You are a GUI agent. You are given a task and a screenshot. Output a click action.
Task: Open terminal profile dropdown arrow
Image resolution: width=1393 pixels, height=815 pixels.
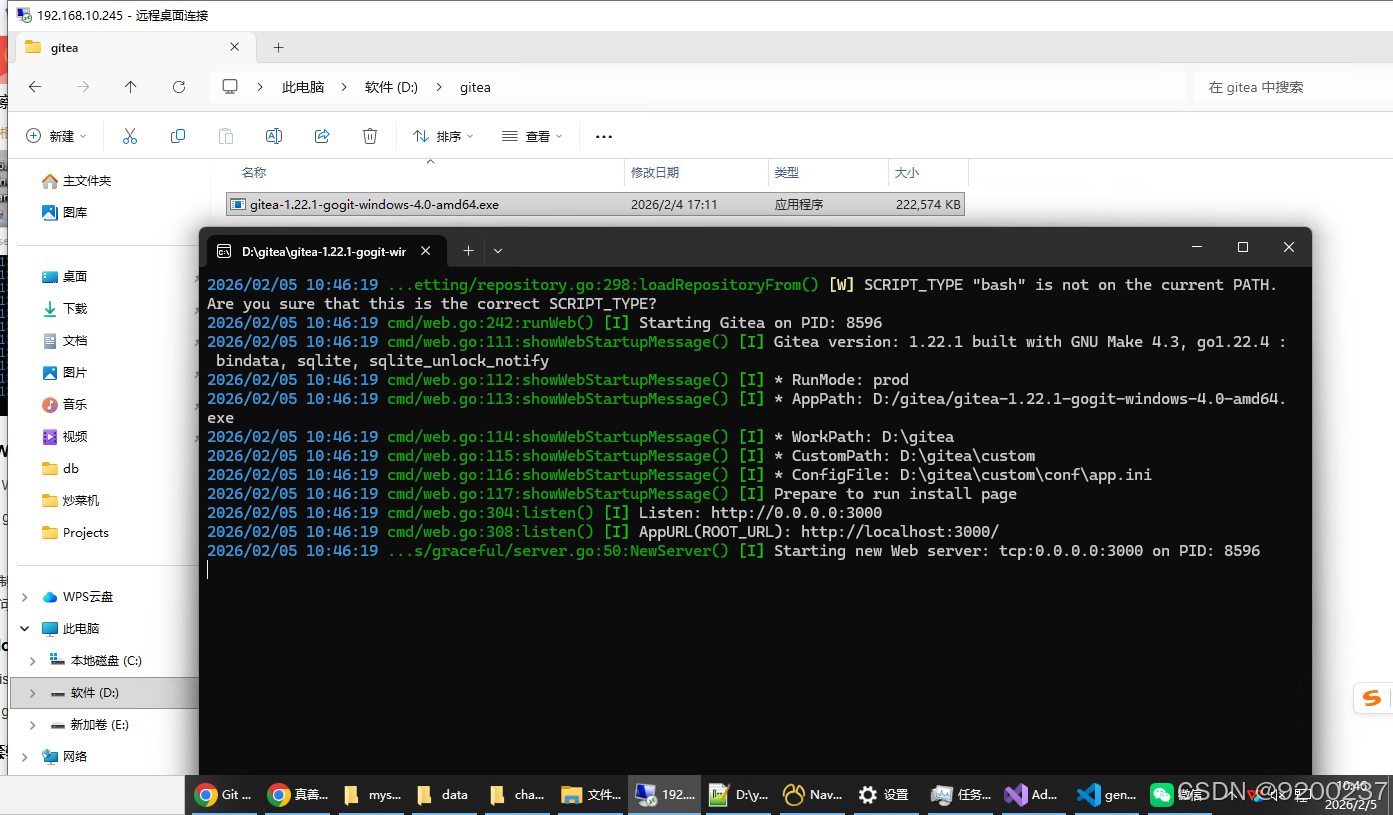click(x=498, y=250)
